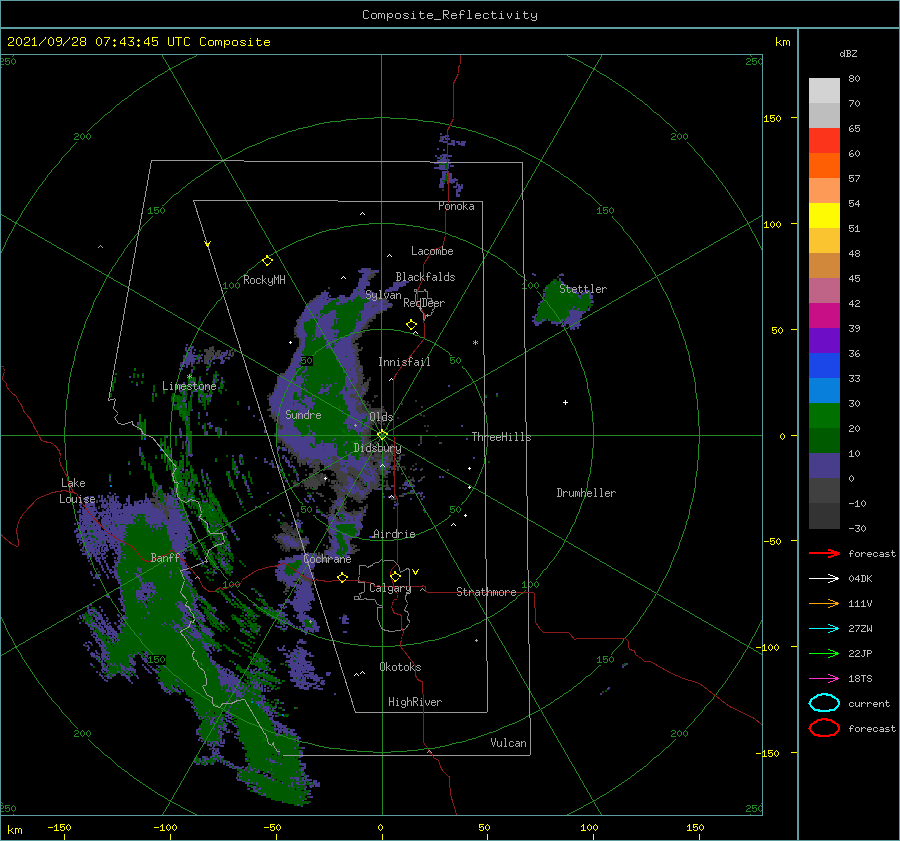Image resolution: width=900 pixels, height=841 pixels.
Task: Click the yellow diamond inside Calgary outline
Action: [395, 576]
